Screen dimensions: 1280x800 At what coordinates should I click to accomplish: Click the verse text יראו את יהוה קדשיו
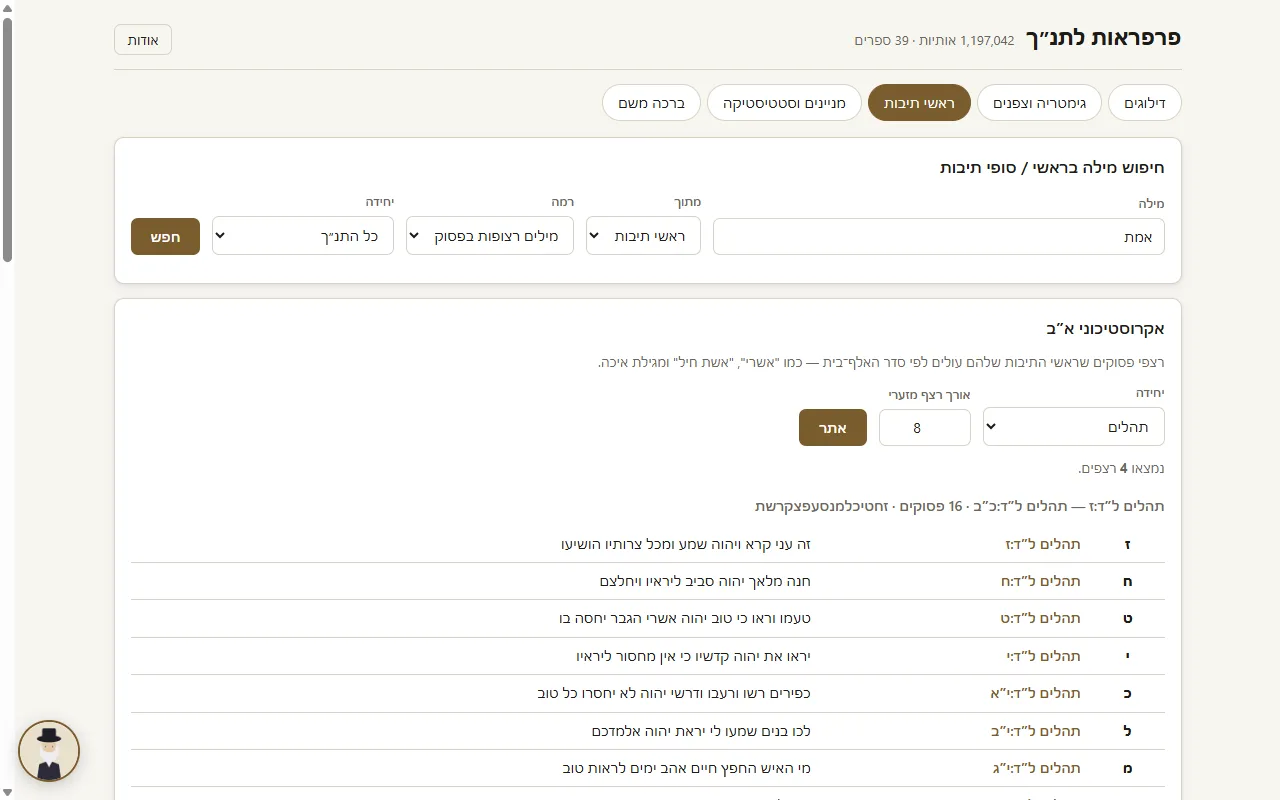693,656
